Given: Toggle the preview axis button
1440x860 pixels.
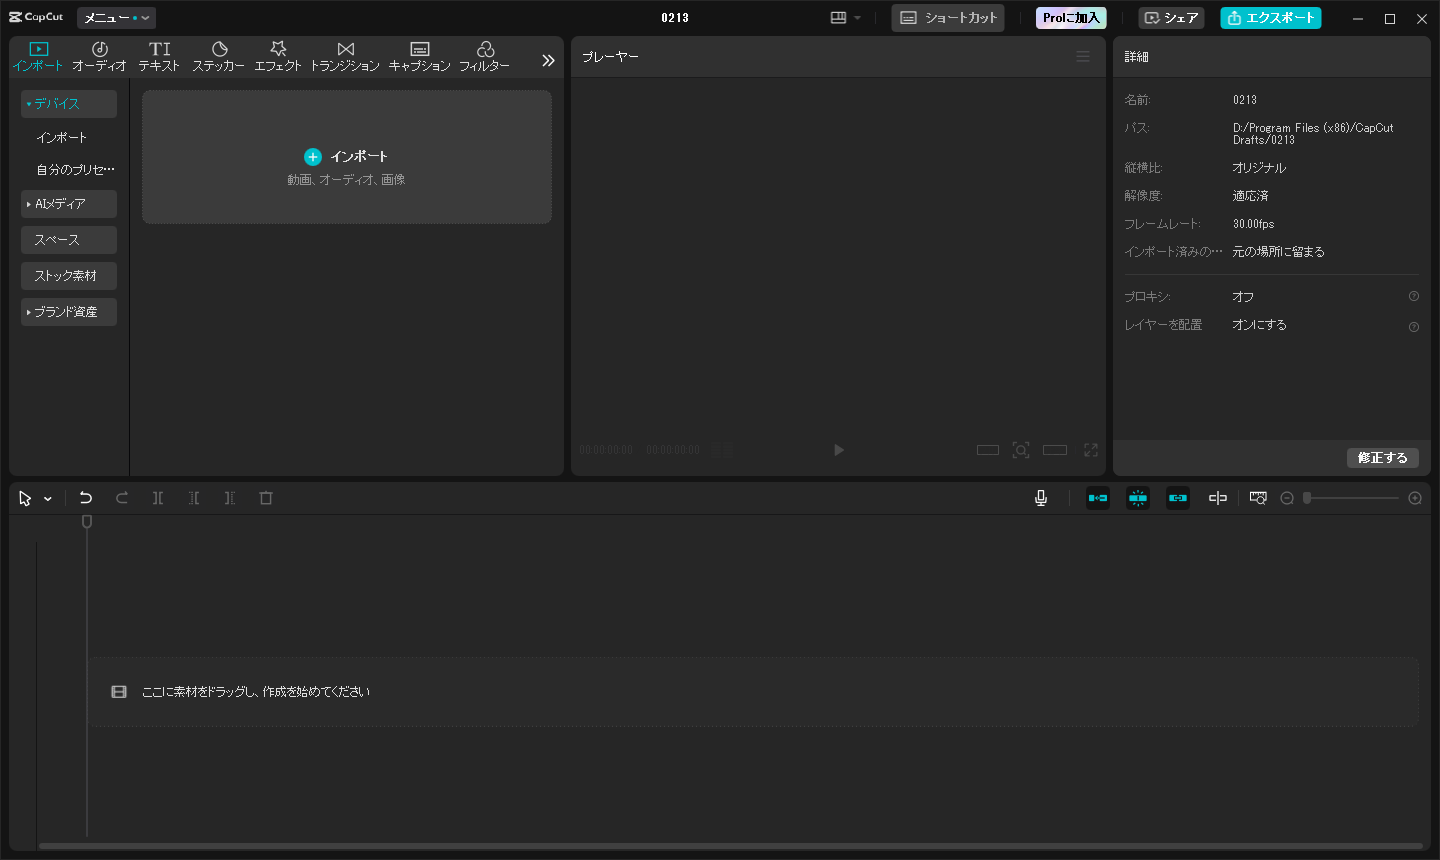Looking at the screenshot, I should [x=1218, y=498].
